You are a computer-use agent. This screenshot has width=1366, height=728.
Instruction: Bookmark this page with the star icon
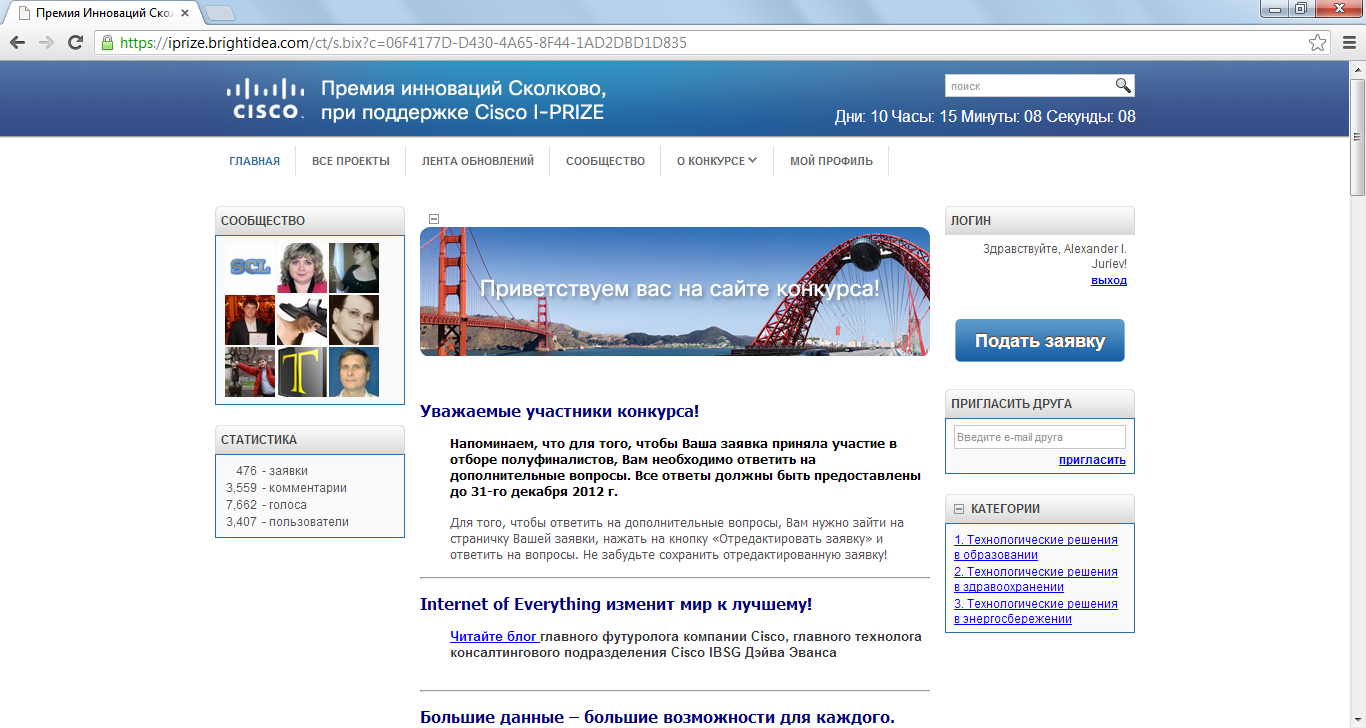[x=1318, y=43]
